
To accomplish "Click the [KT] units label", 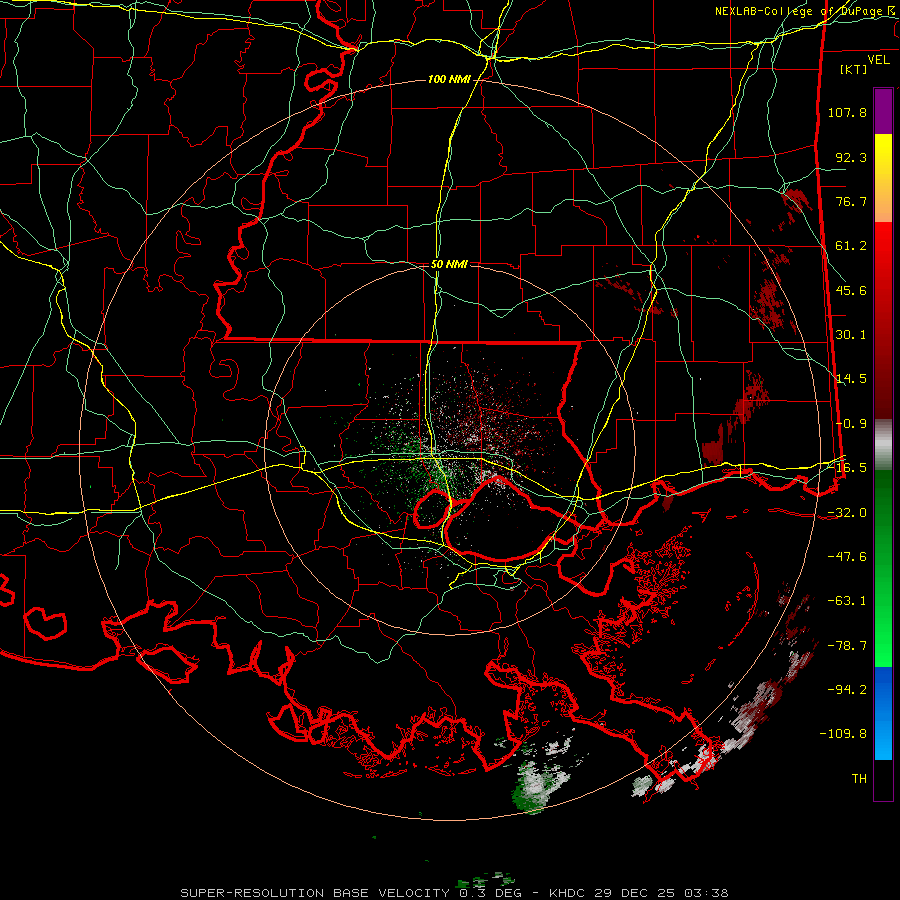I will [x=854, y=69].
